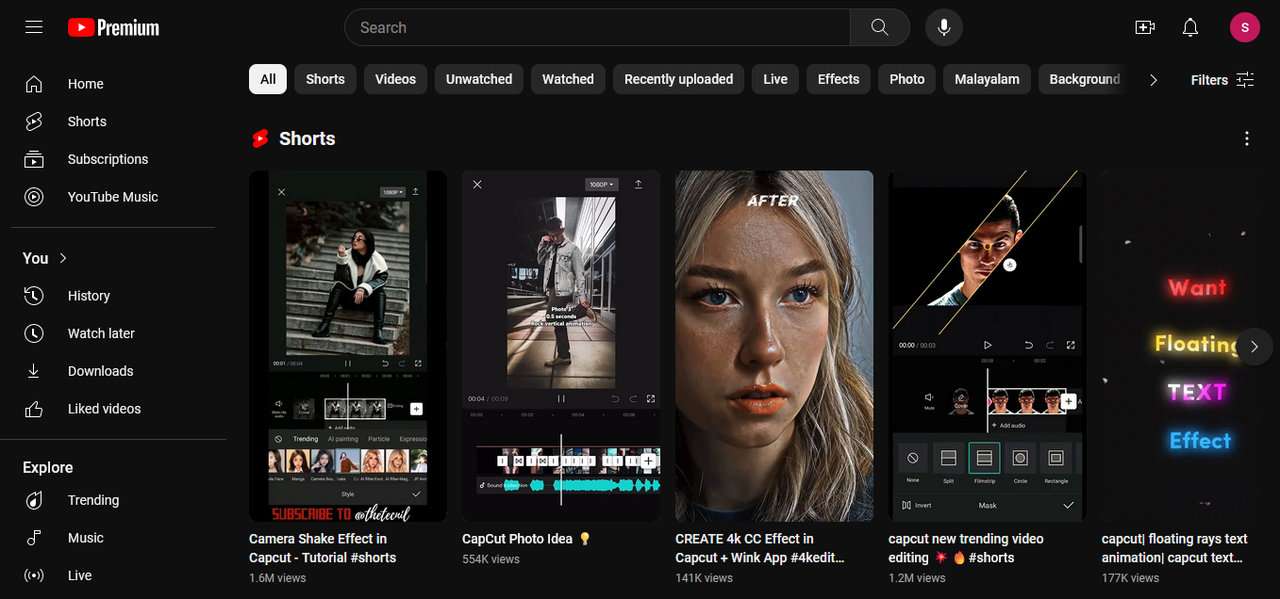Open Trending under Explore

point(93,500)
